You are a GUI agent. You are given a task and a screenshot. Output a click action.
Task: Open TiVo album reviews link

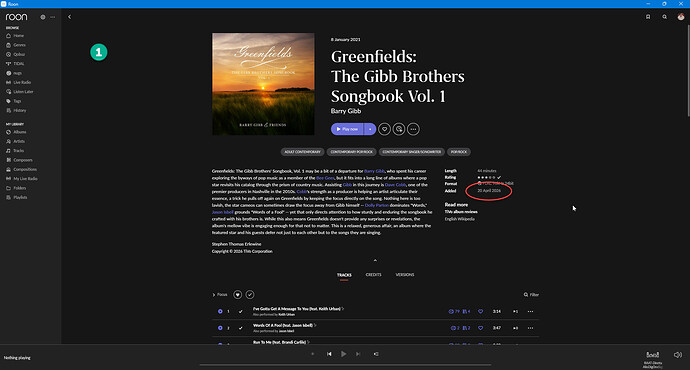pos(461,212)
